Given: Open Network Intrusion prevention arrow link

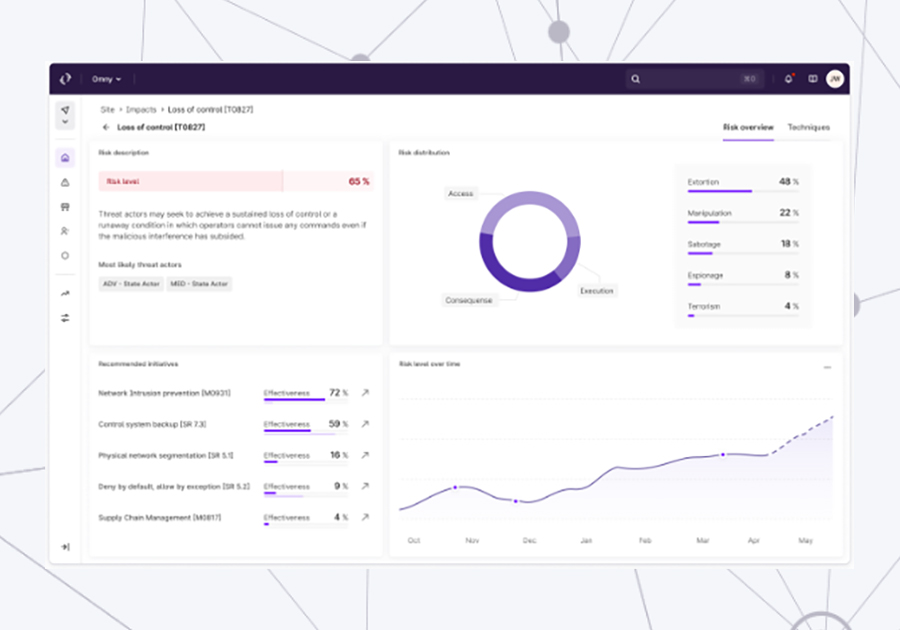Looking at the screenshot, I should [365, 393].
